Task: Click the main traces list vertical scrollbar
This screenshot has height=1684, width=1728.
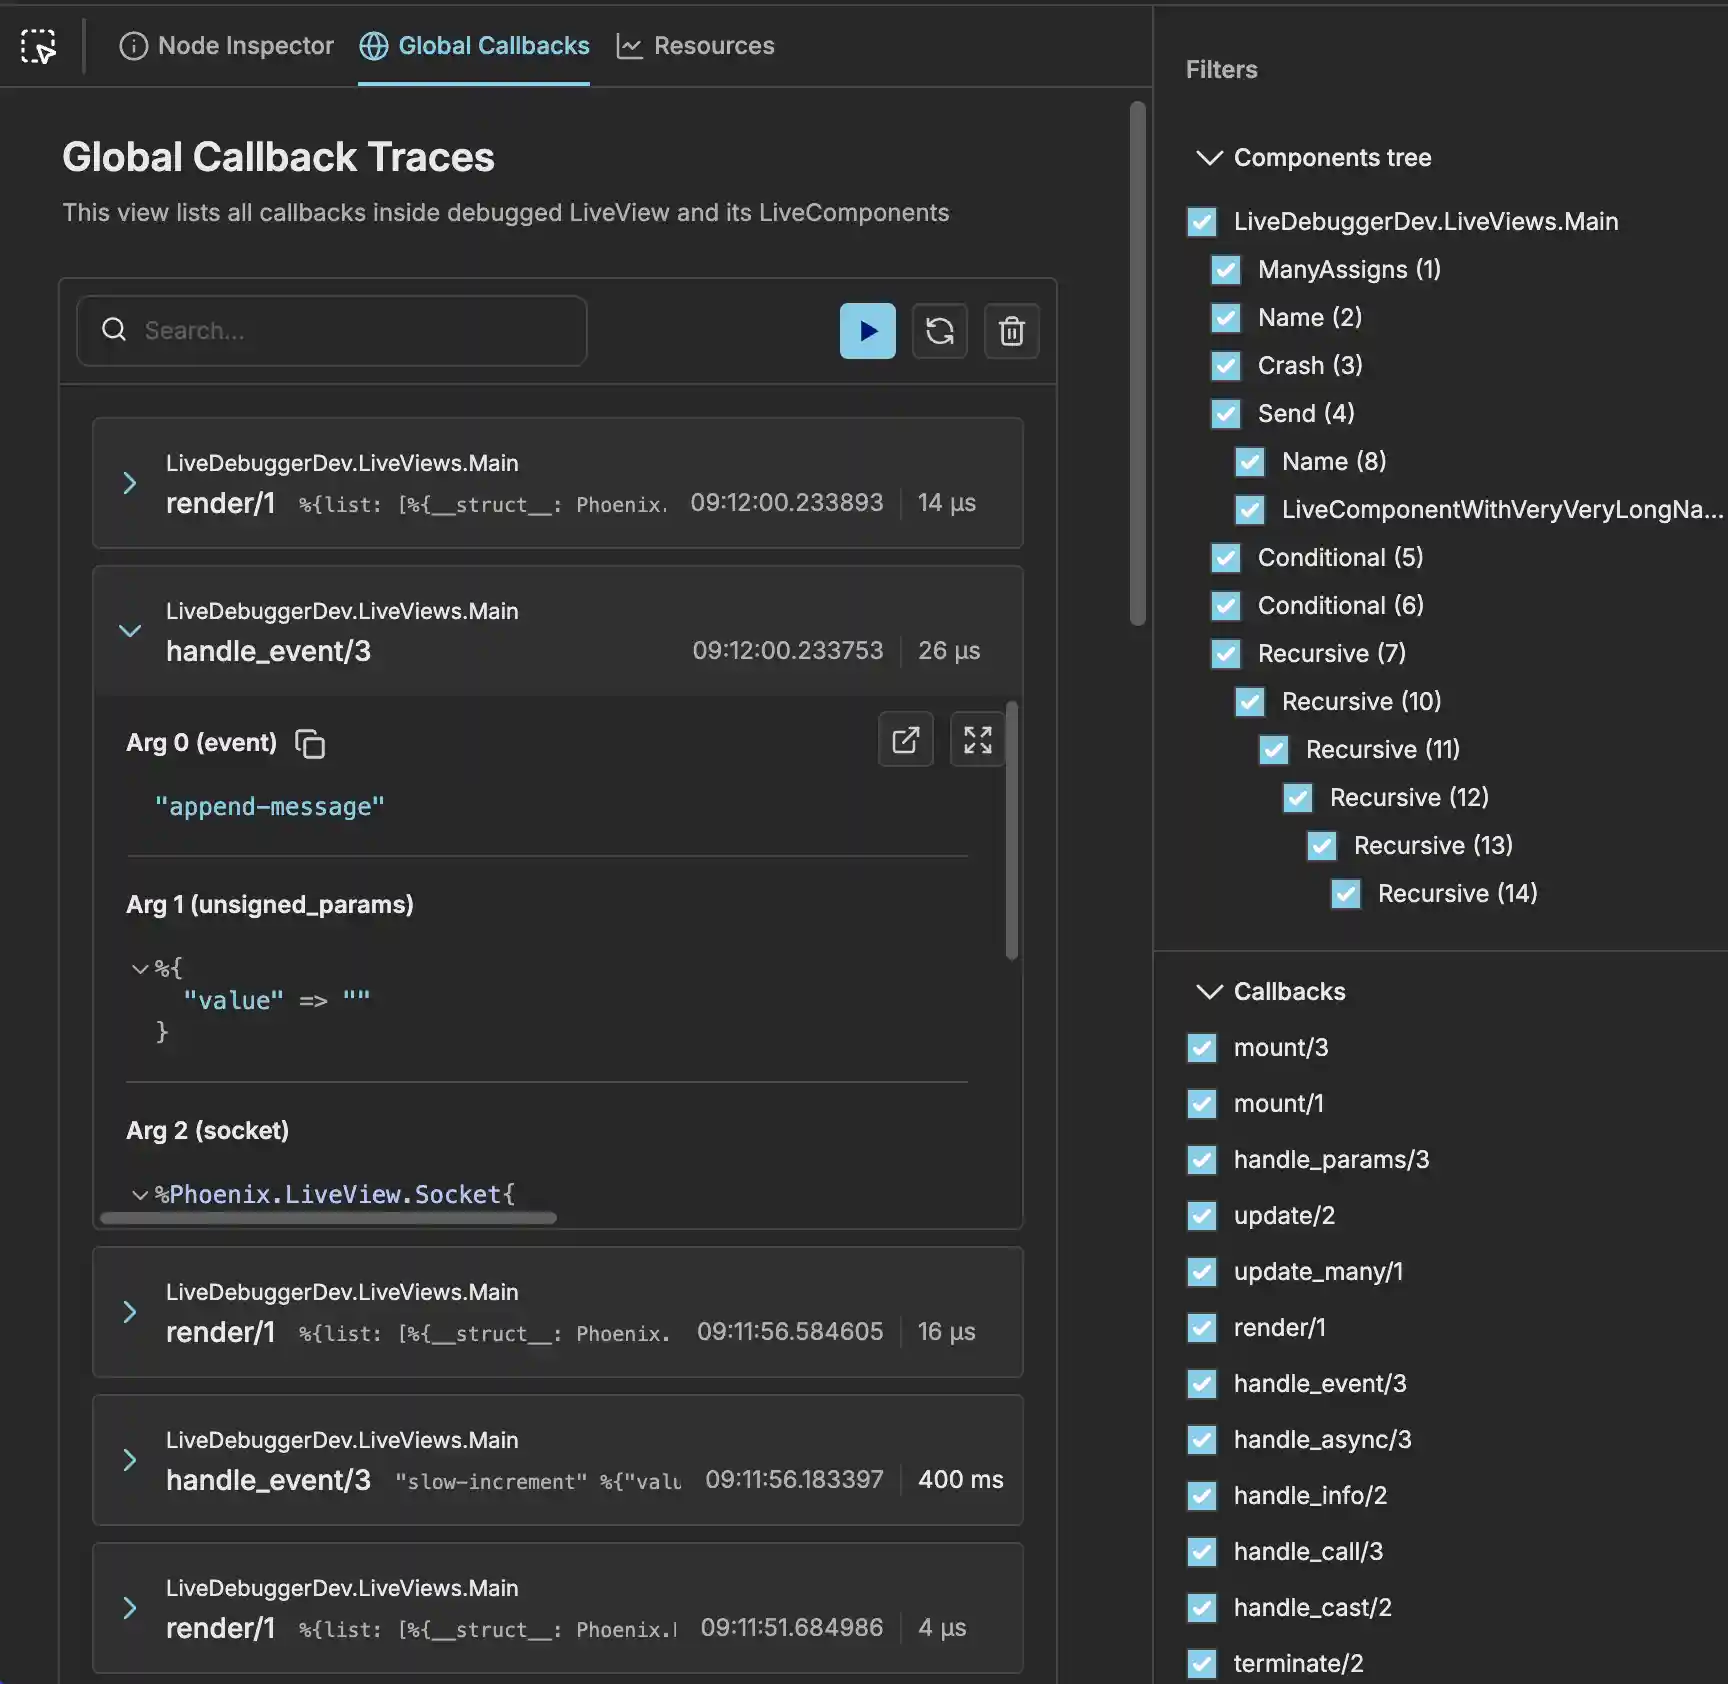Action: click(1137, 364)
